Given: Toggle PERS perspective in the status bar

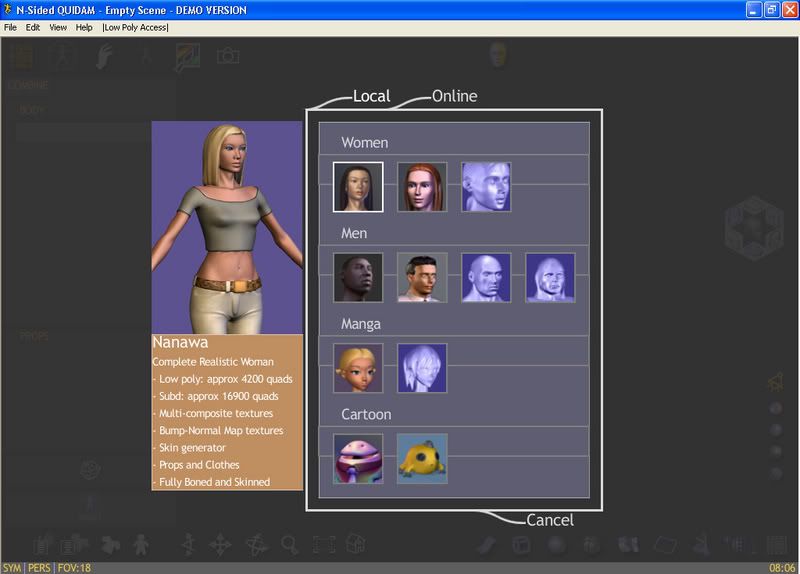Looking at the screenshot, I should [x=39, y=568].
